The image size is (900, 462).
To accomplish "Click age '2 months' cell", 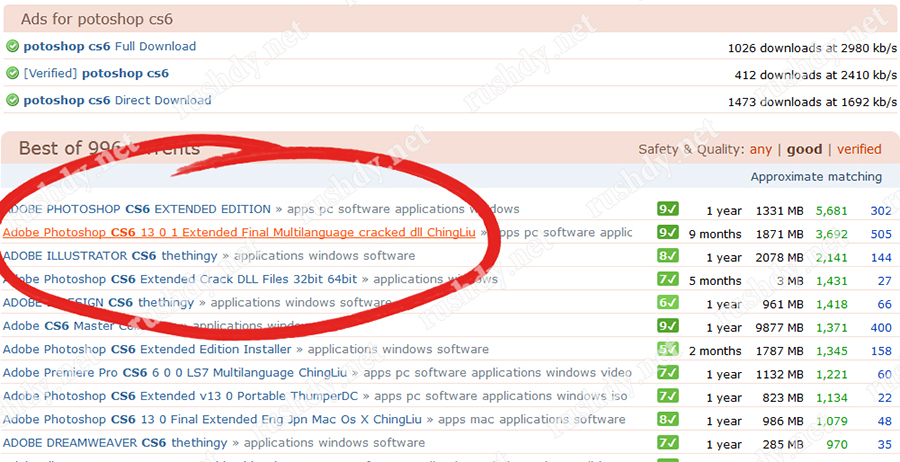I will point(715,351).
